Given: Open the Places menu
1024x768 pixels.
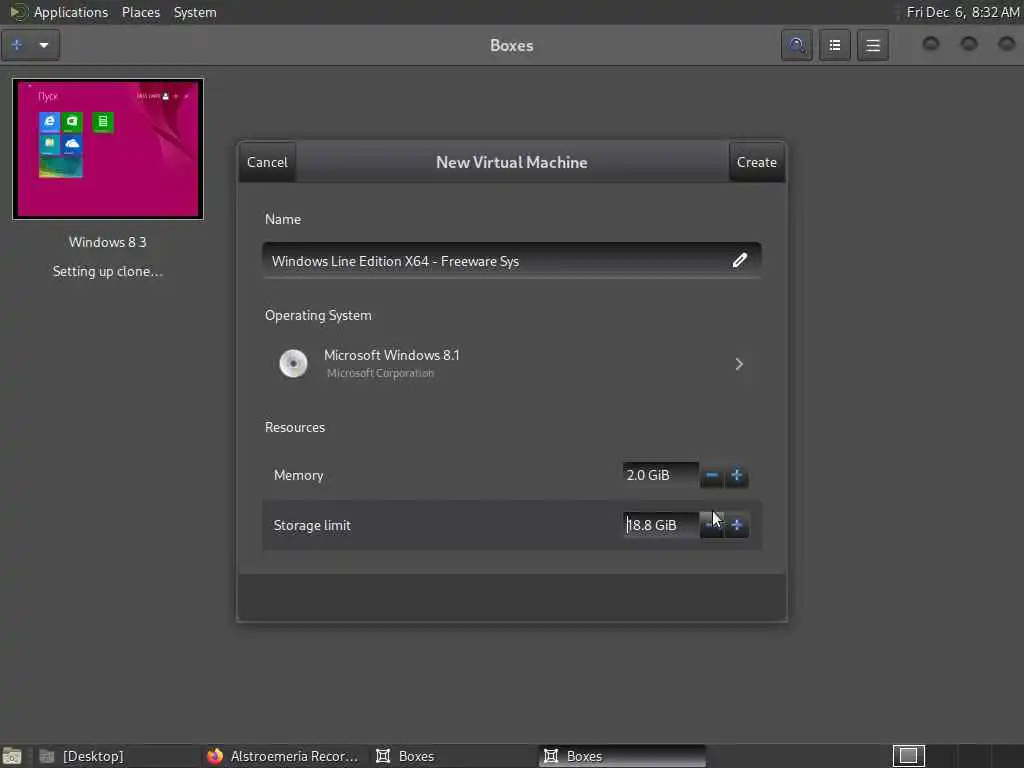Looking at the screenshot, I should coord(141,12).
